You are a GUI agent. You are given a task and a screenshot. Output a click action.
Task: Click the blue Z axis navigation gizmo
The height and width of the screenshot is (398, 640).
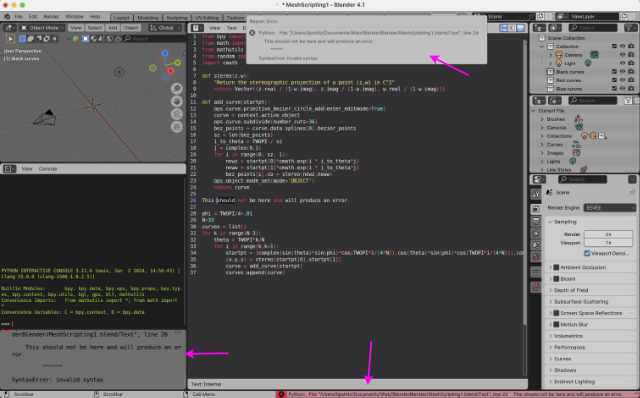pos(165,53)
